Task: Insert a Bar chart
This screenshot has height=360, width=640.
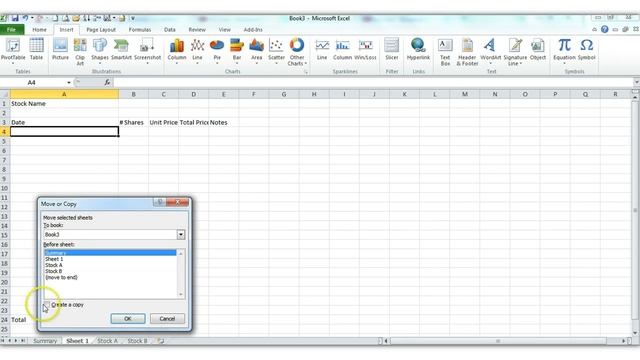Action: (x=237, y=51)
